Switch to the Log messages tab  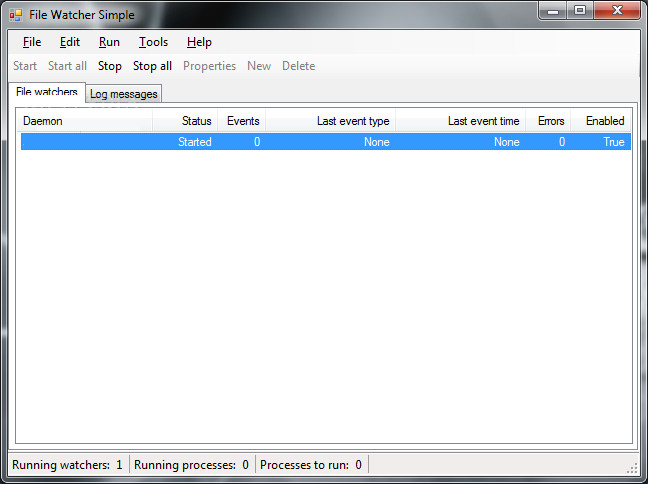pos(124,94)
